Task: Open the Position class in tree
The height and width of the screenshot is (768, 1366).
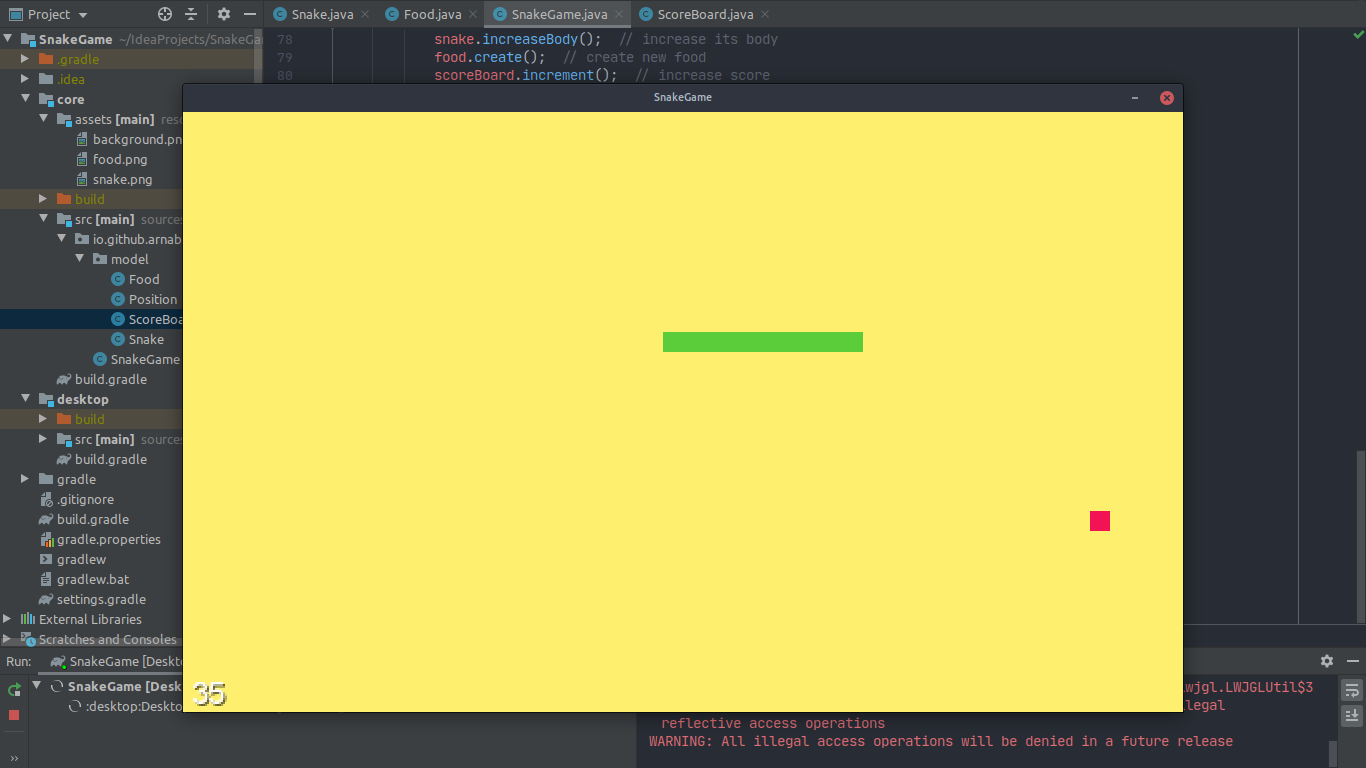Action: tap(144, 299)
